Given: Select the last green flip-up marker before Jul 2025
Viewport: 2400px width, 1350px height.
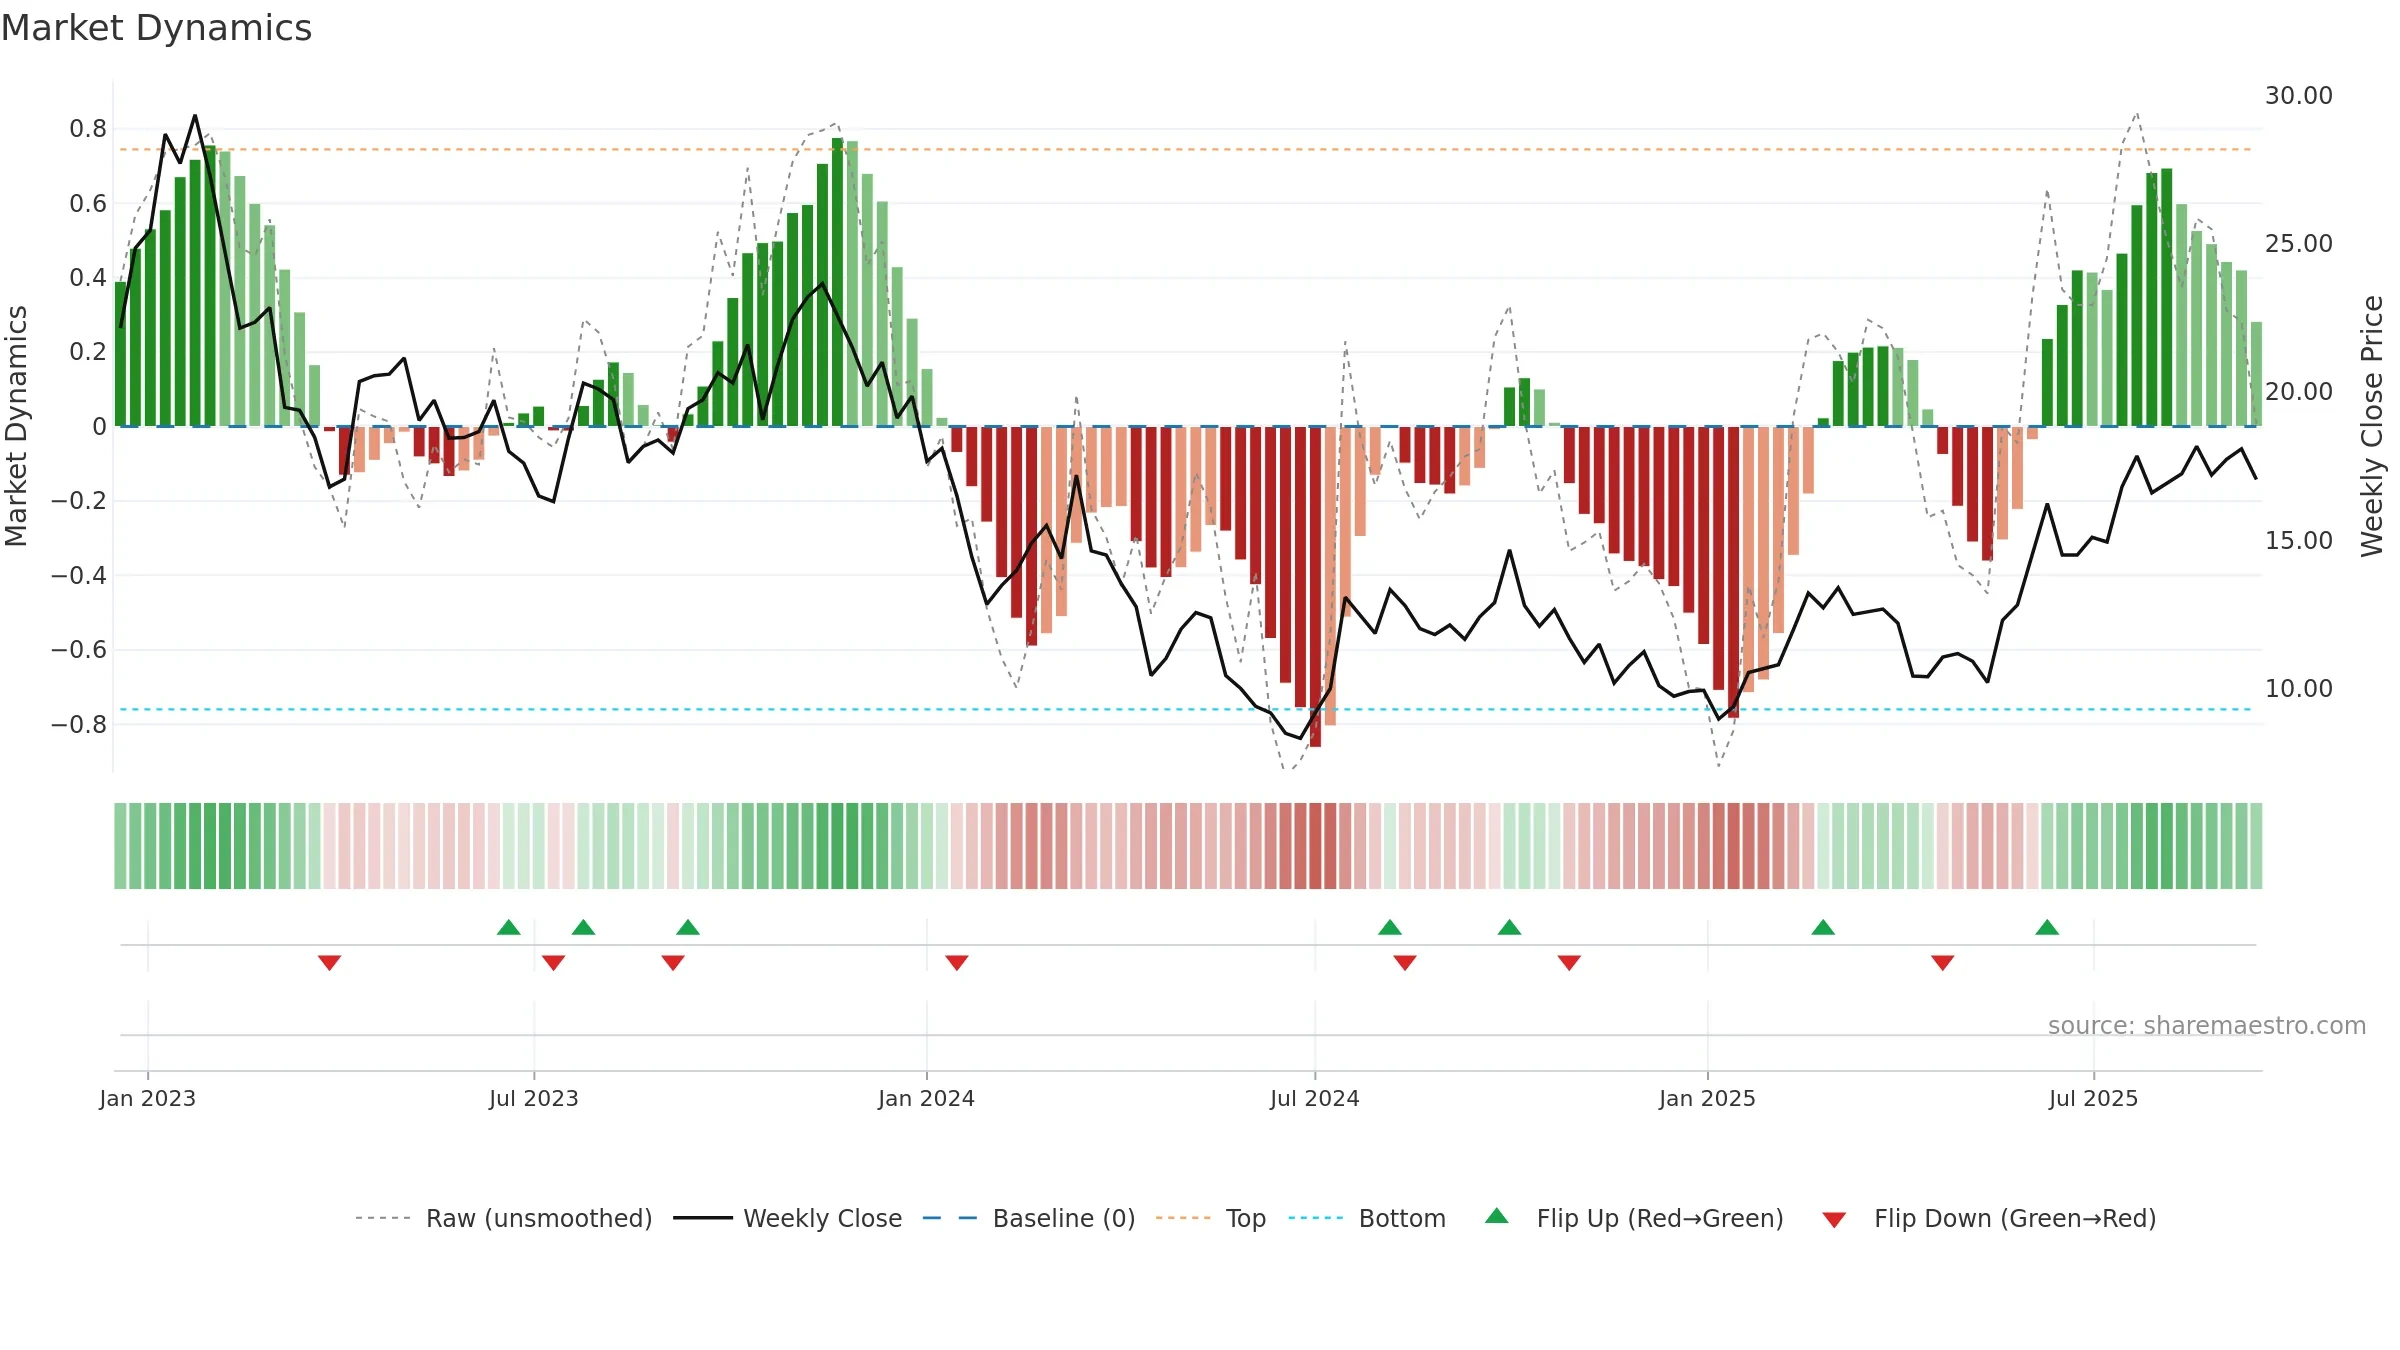Looking at the screenshot, I should pos(2047,927).
